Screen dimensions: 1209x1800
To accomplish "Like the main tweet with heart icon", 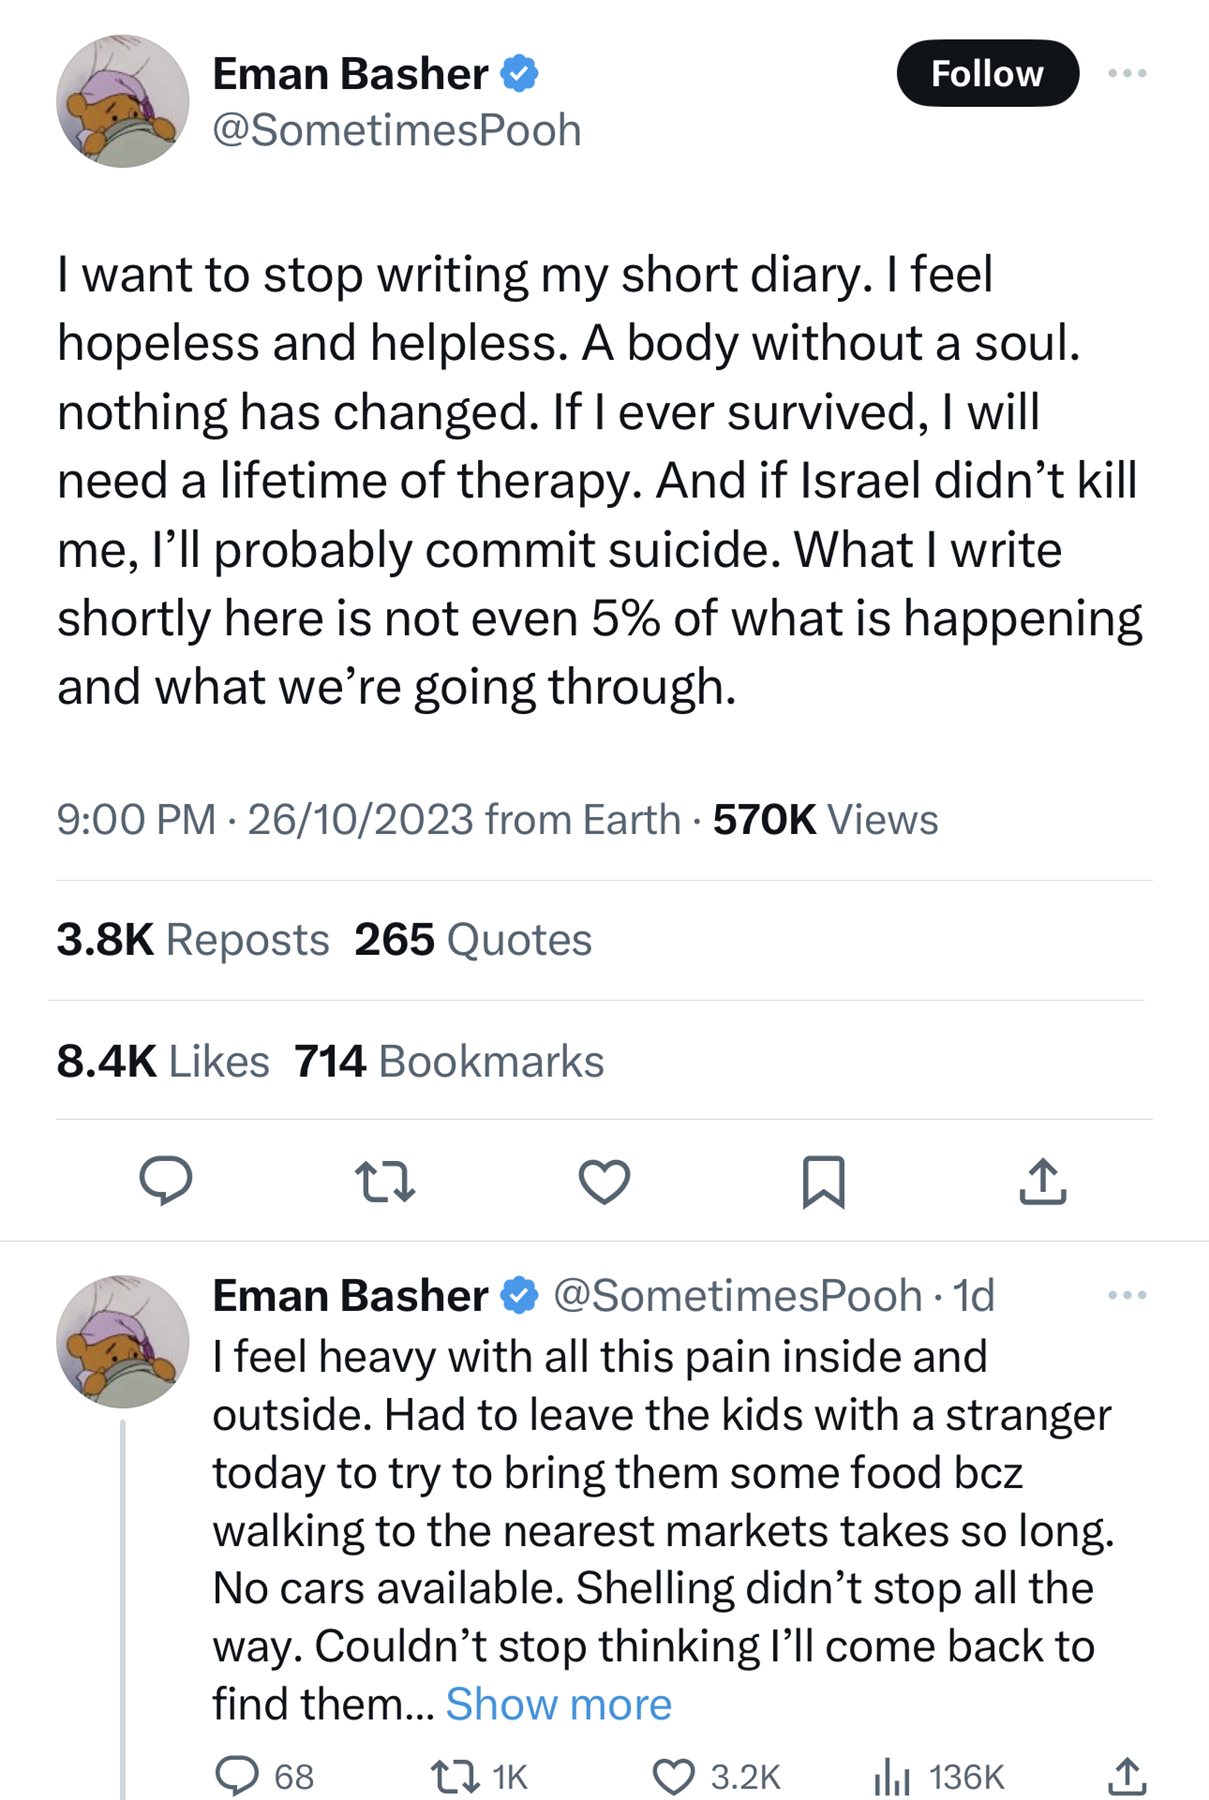I will [605, 1181].
